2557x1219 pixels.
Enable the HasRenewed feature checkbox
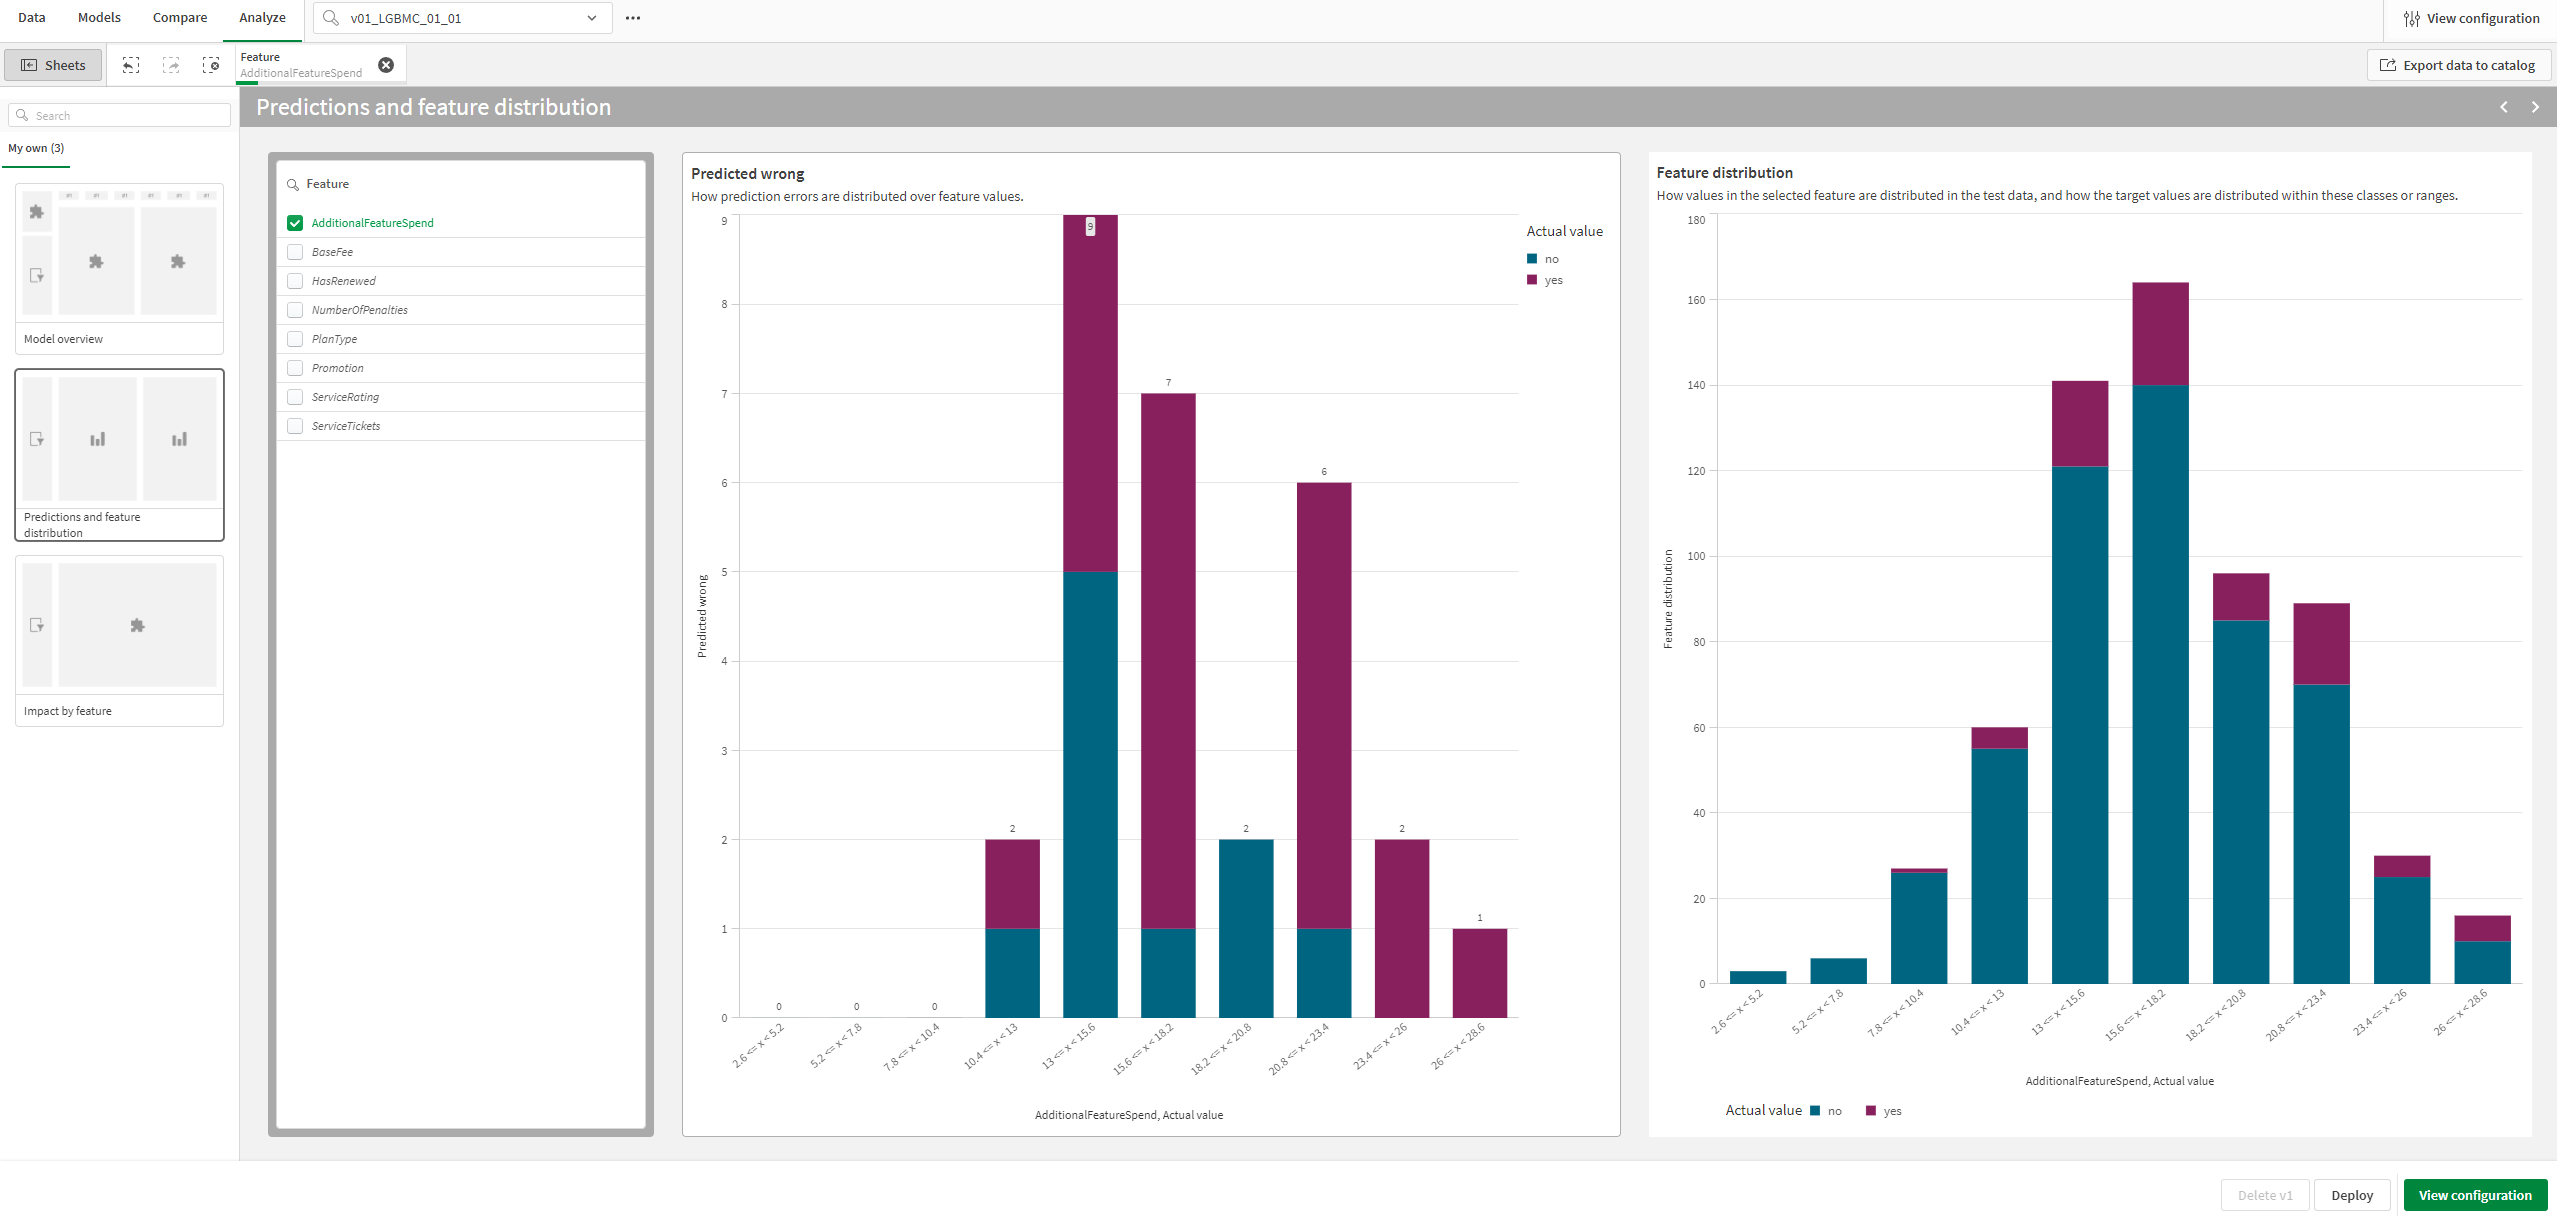tap(297, 280)
